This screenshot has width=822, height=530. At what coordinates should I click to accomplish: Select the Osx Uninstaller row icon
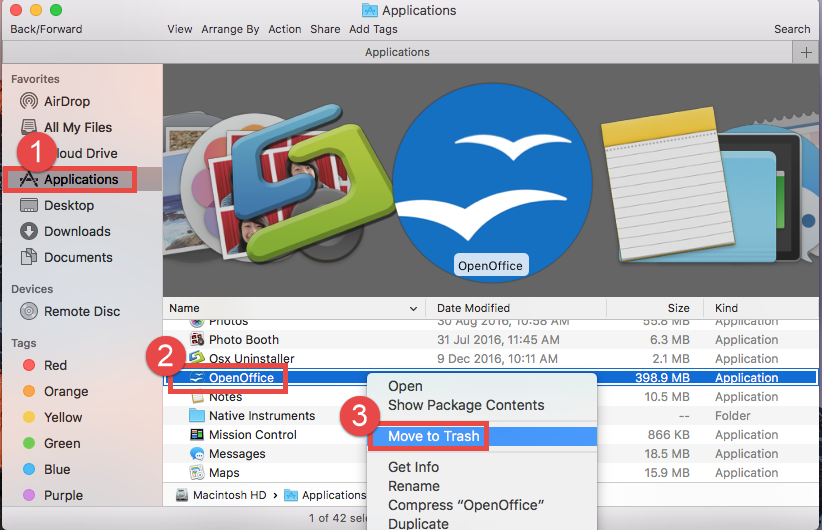point(197,358)
